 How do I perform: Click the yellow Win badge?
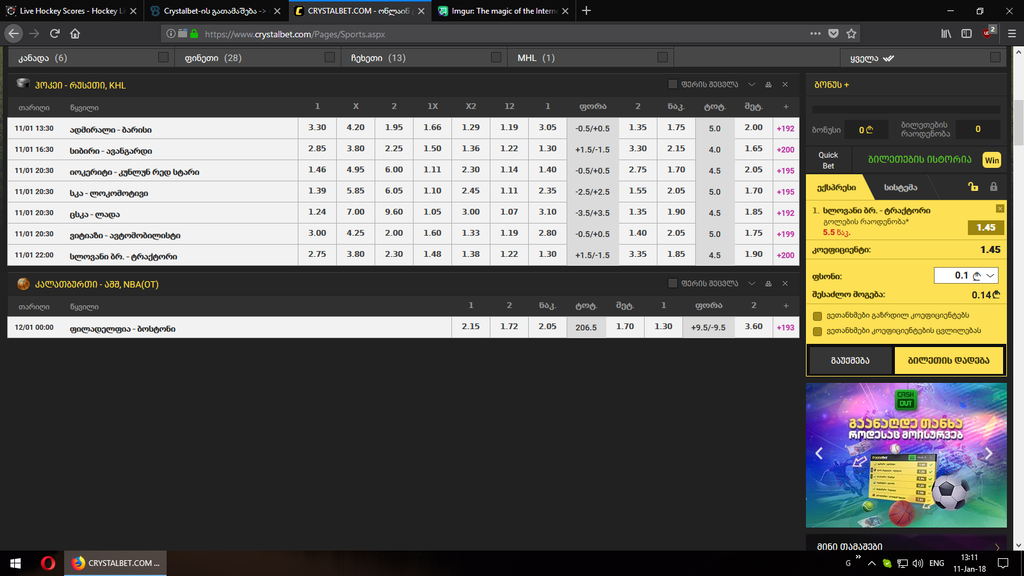pyautogui.click(x=991, y=160)
